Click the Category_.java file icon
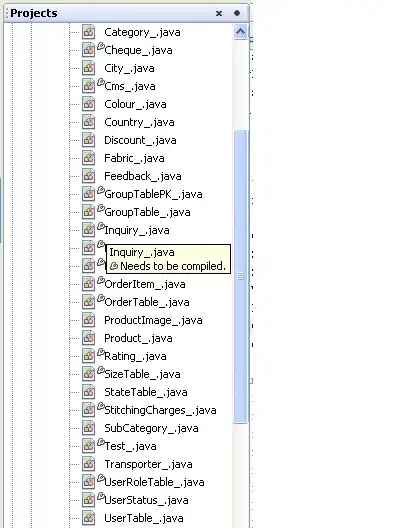Viewport: 410px width, 528px height. click(89, 32)
